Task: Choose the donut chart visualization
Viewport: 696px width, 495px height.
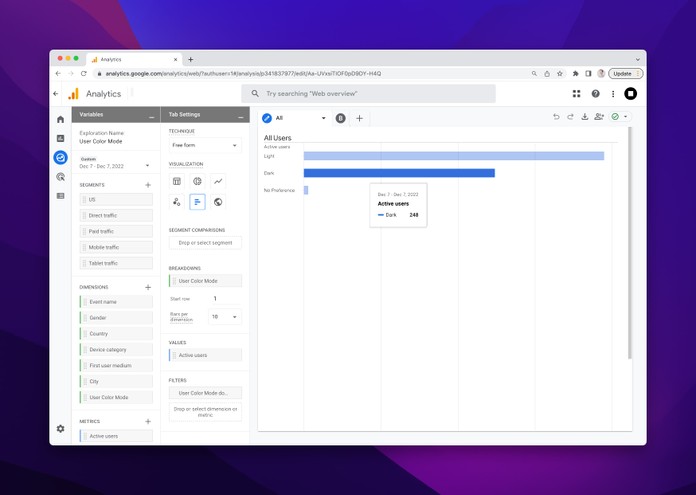Action: click(x=197, y=181)
